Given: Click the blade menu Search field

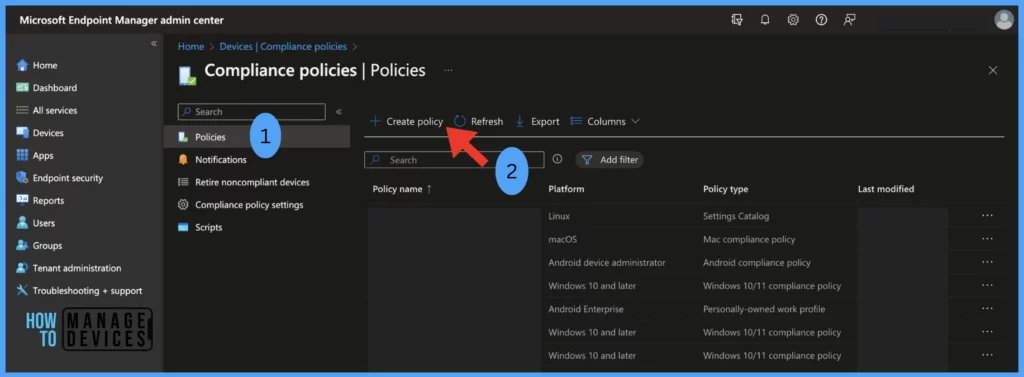Looking at the screenshot, I should [251, 112].
